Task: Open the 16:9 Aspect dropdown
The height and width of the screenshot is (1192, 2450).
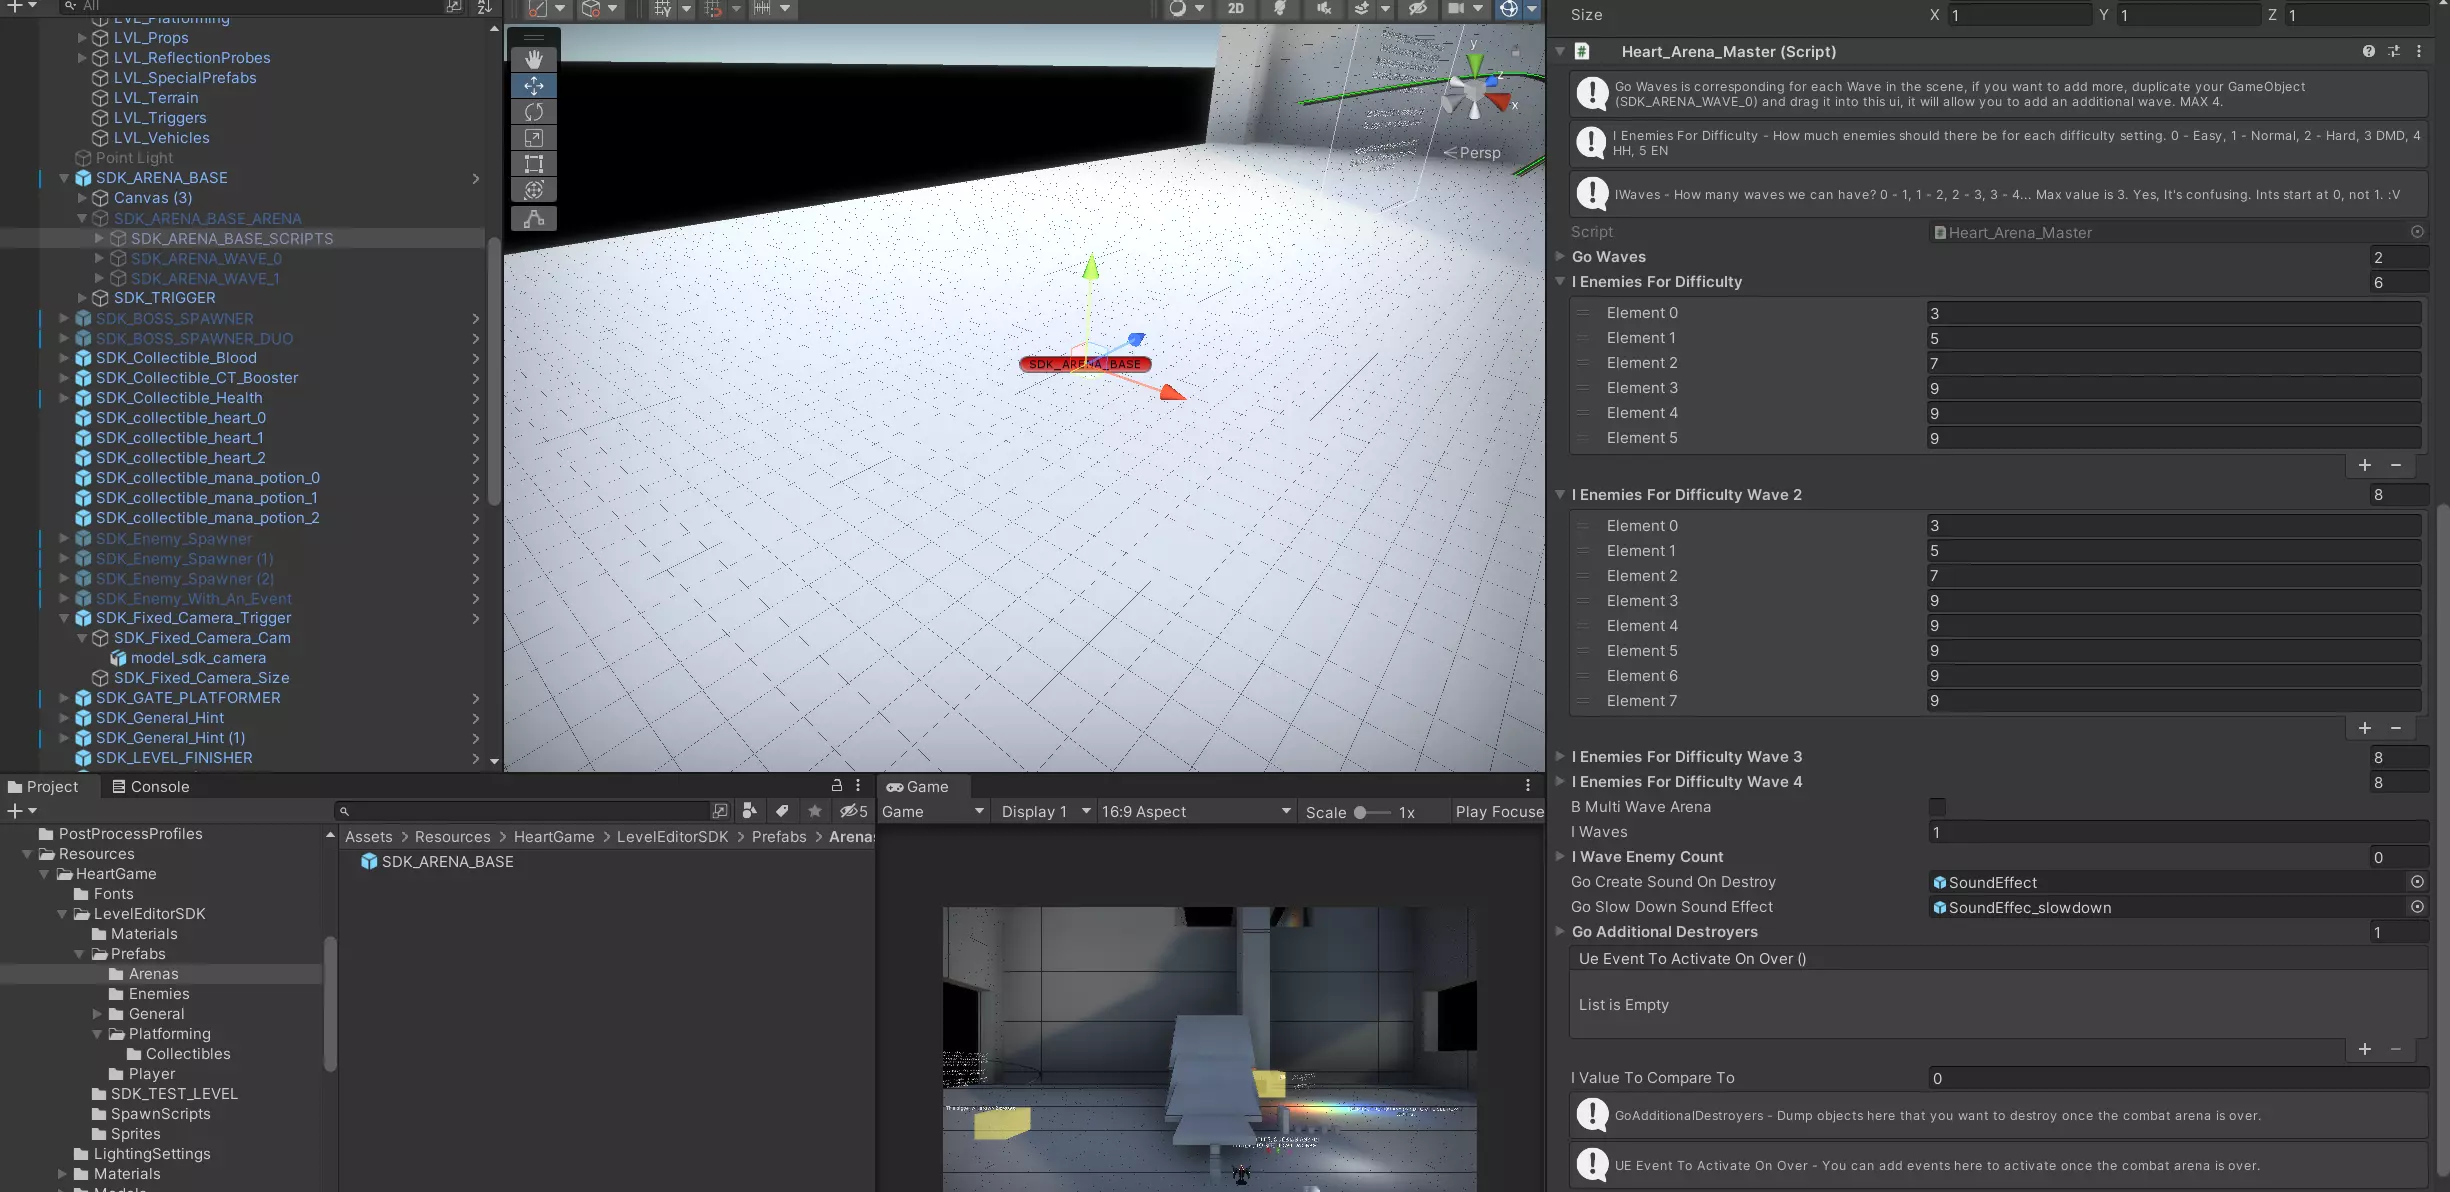Action: pyautogui.click(x=1195, y=812)
